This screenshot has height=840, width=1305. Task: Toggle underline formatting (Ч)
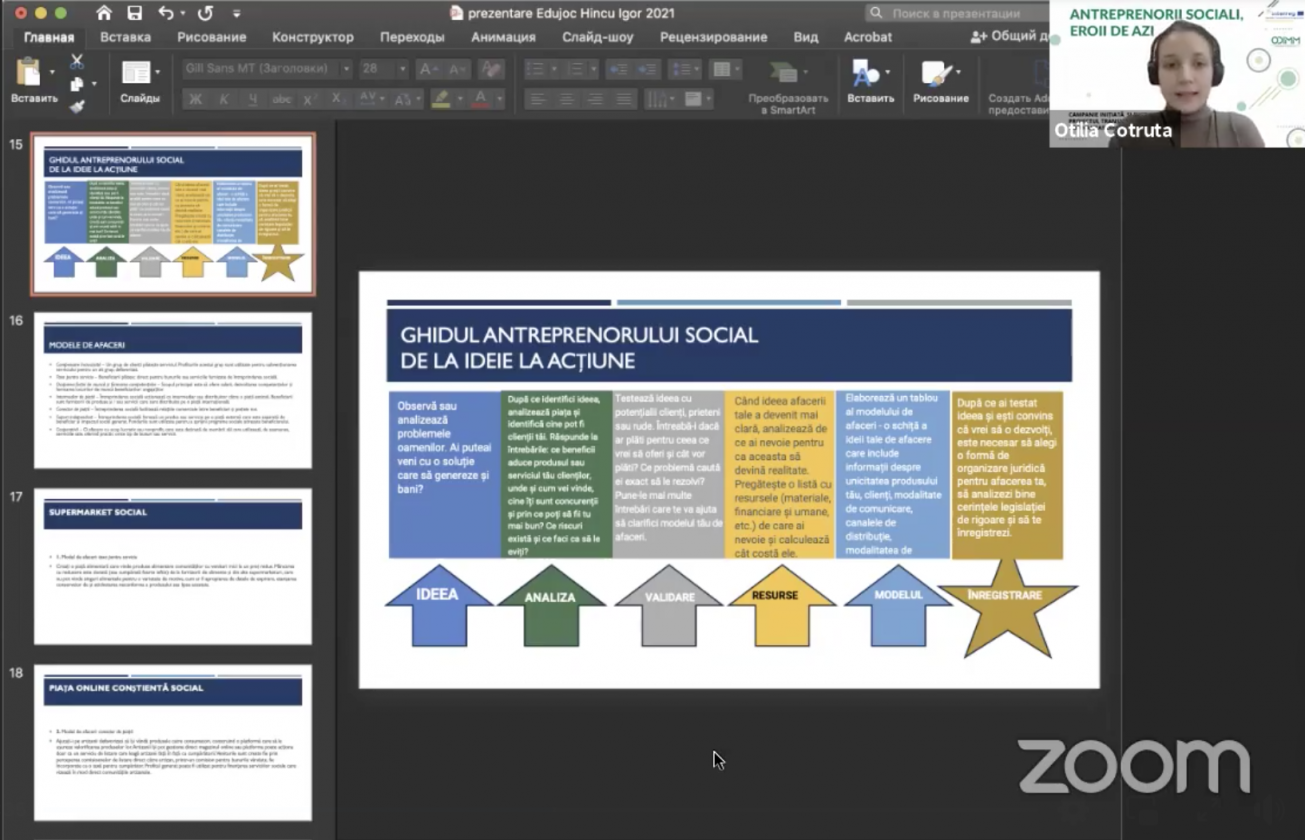tap(252, 99)
